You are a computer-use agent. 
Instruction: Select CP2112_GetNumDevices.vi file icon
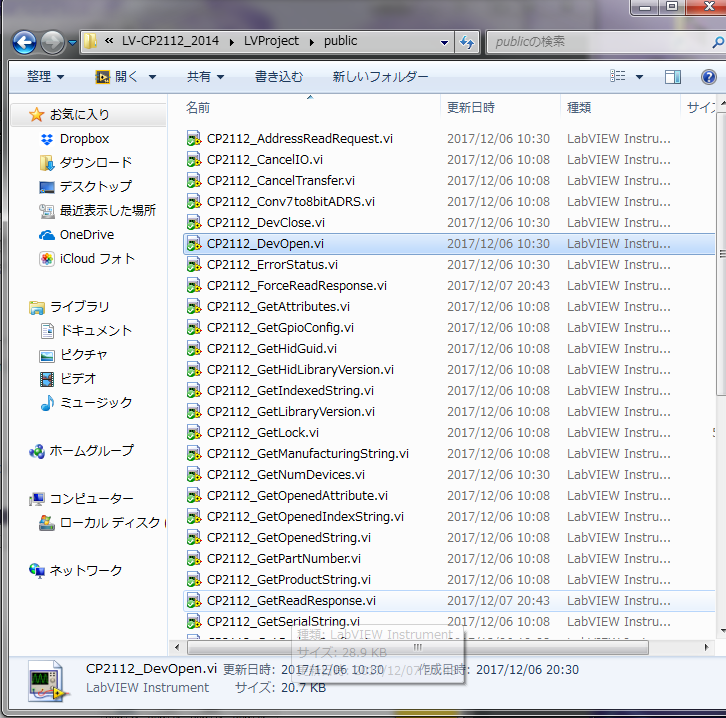click(x=194, y=475)
